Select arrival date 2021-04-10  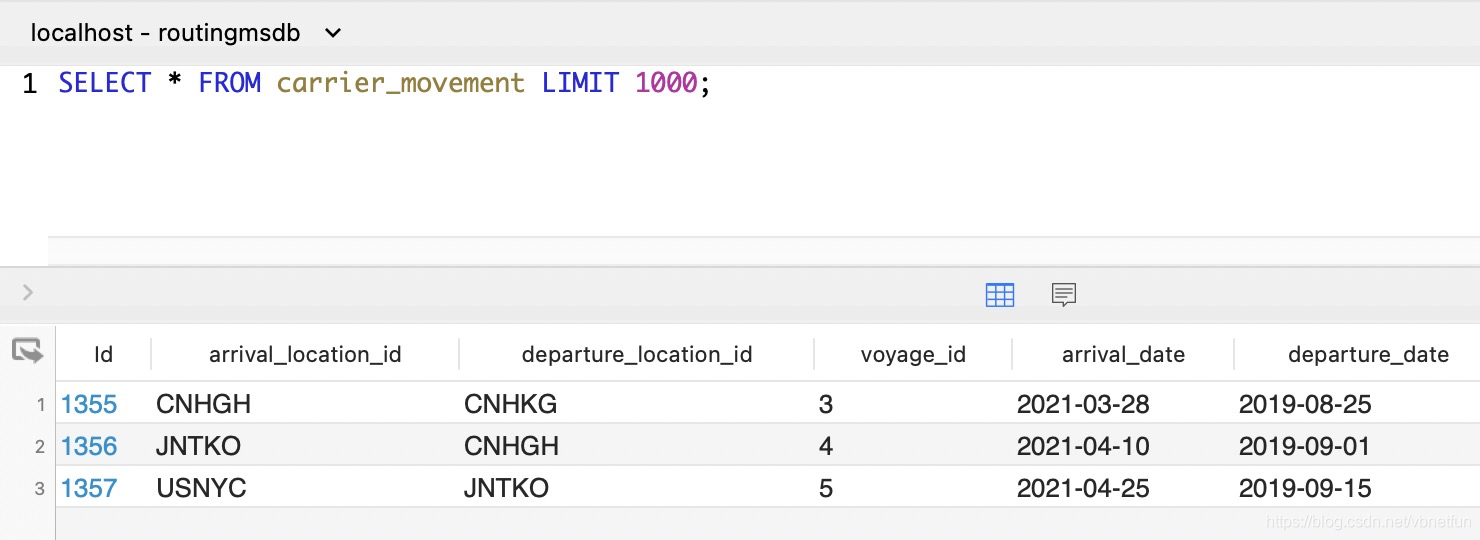coord(1083,446)
